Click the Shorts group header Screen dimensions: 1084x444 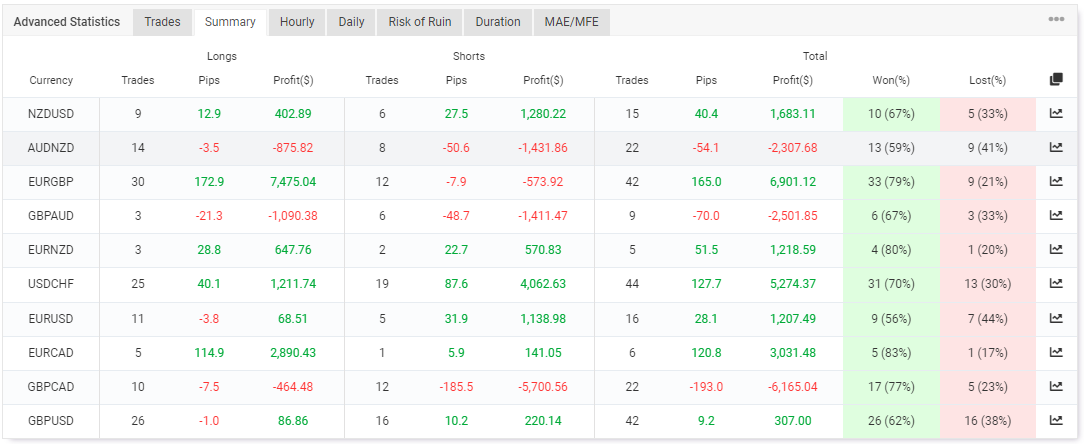click(469, 57)
